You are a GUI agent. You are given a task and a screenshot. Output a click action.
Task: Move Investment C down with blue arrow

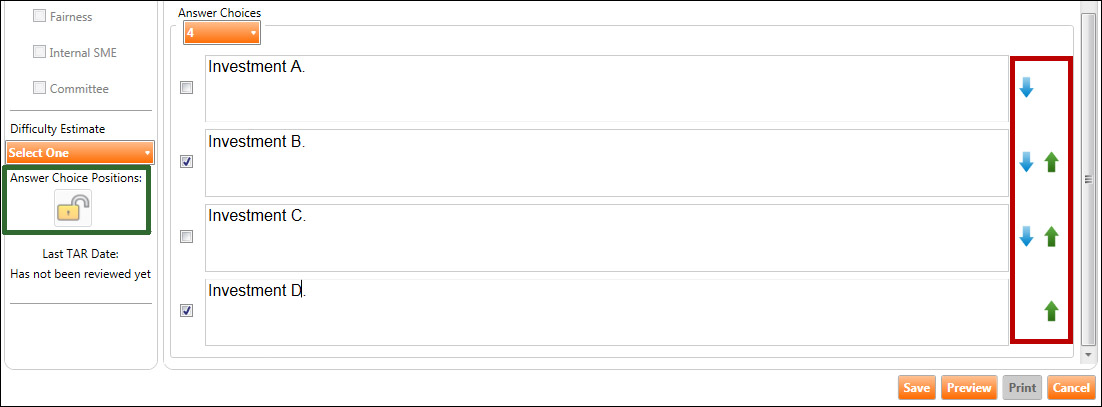pyautogui.click(x=1026, y=237)
